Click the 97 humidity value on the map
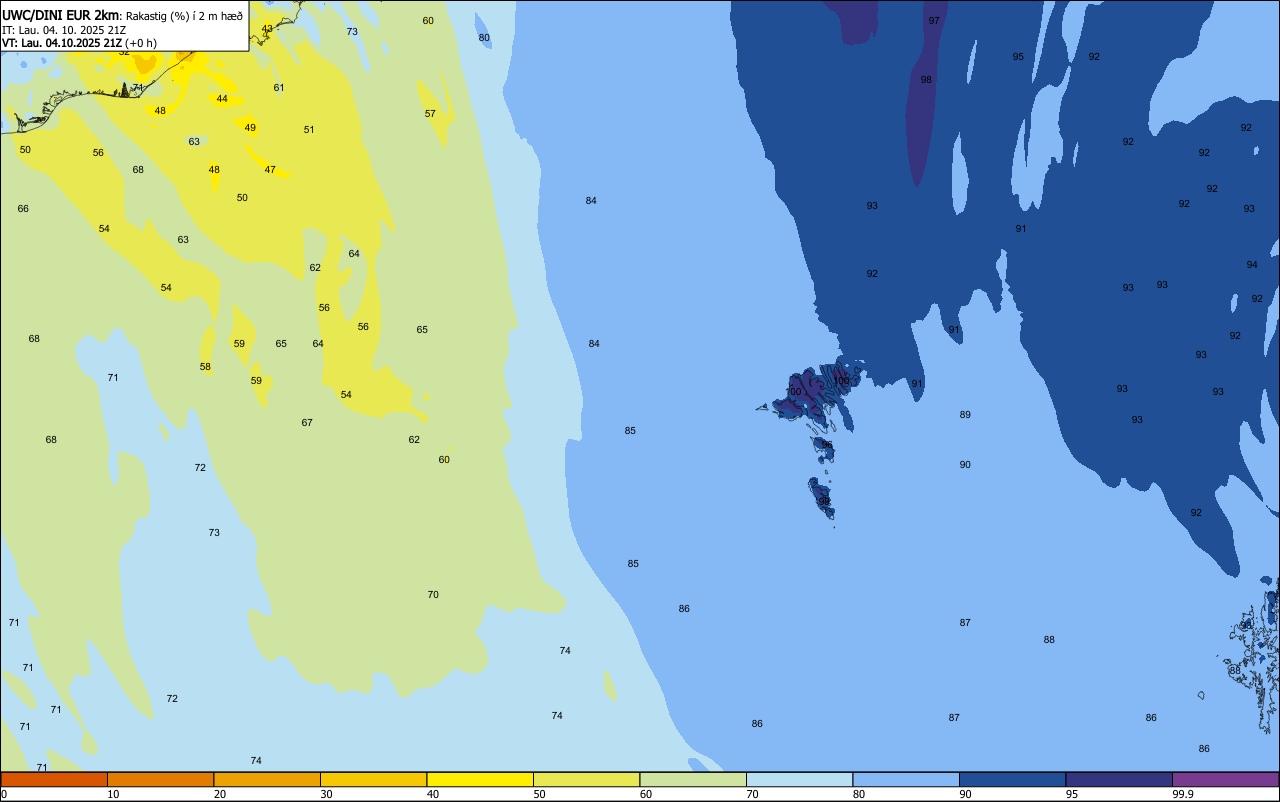This screenshot has height=802, width=1280. coord(934,21)
